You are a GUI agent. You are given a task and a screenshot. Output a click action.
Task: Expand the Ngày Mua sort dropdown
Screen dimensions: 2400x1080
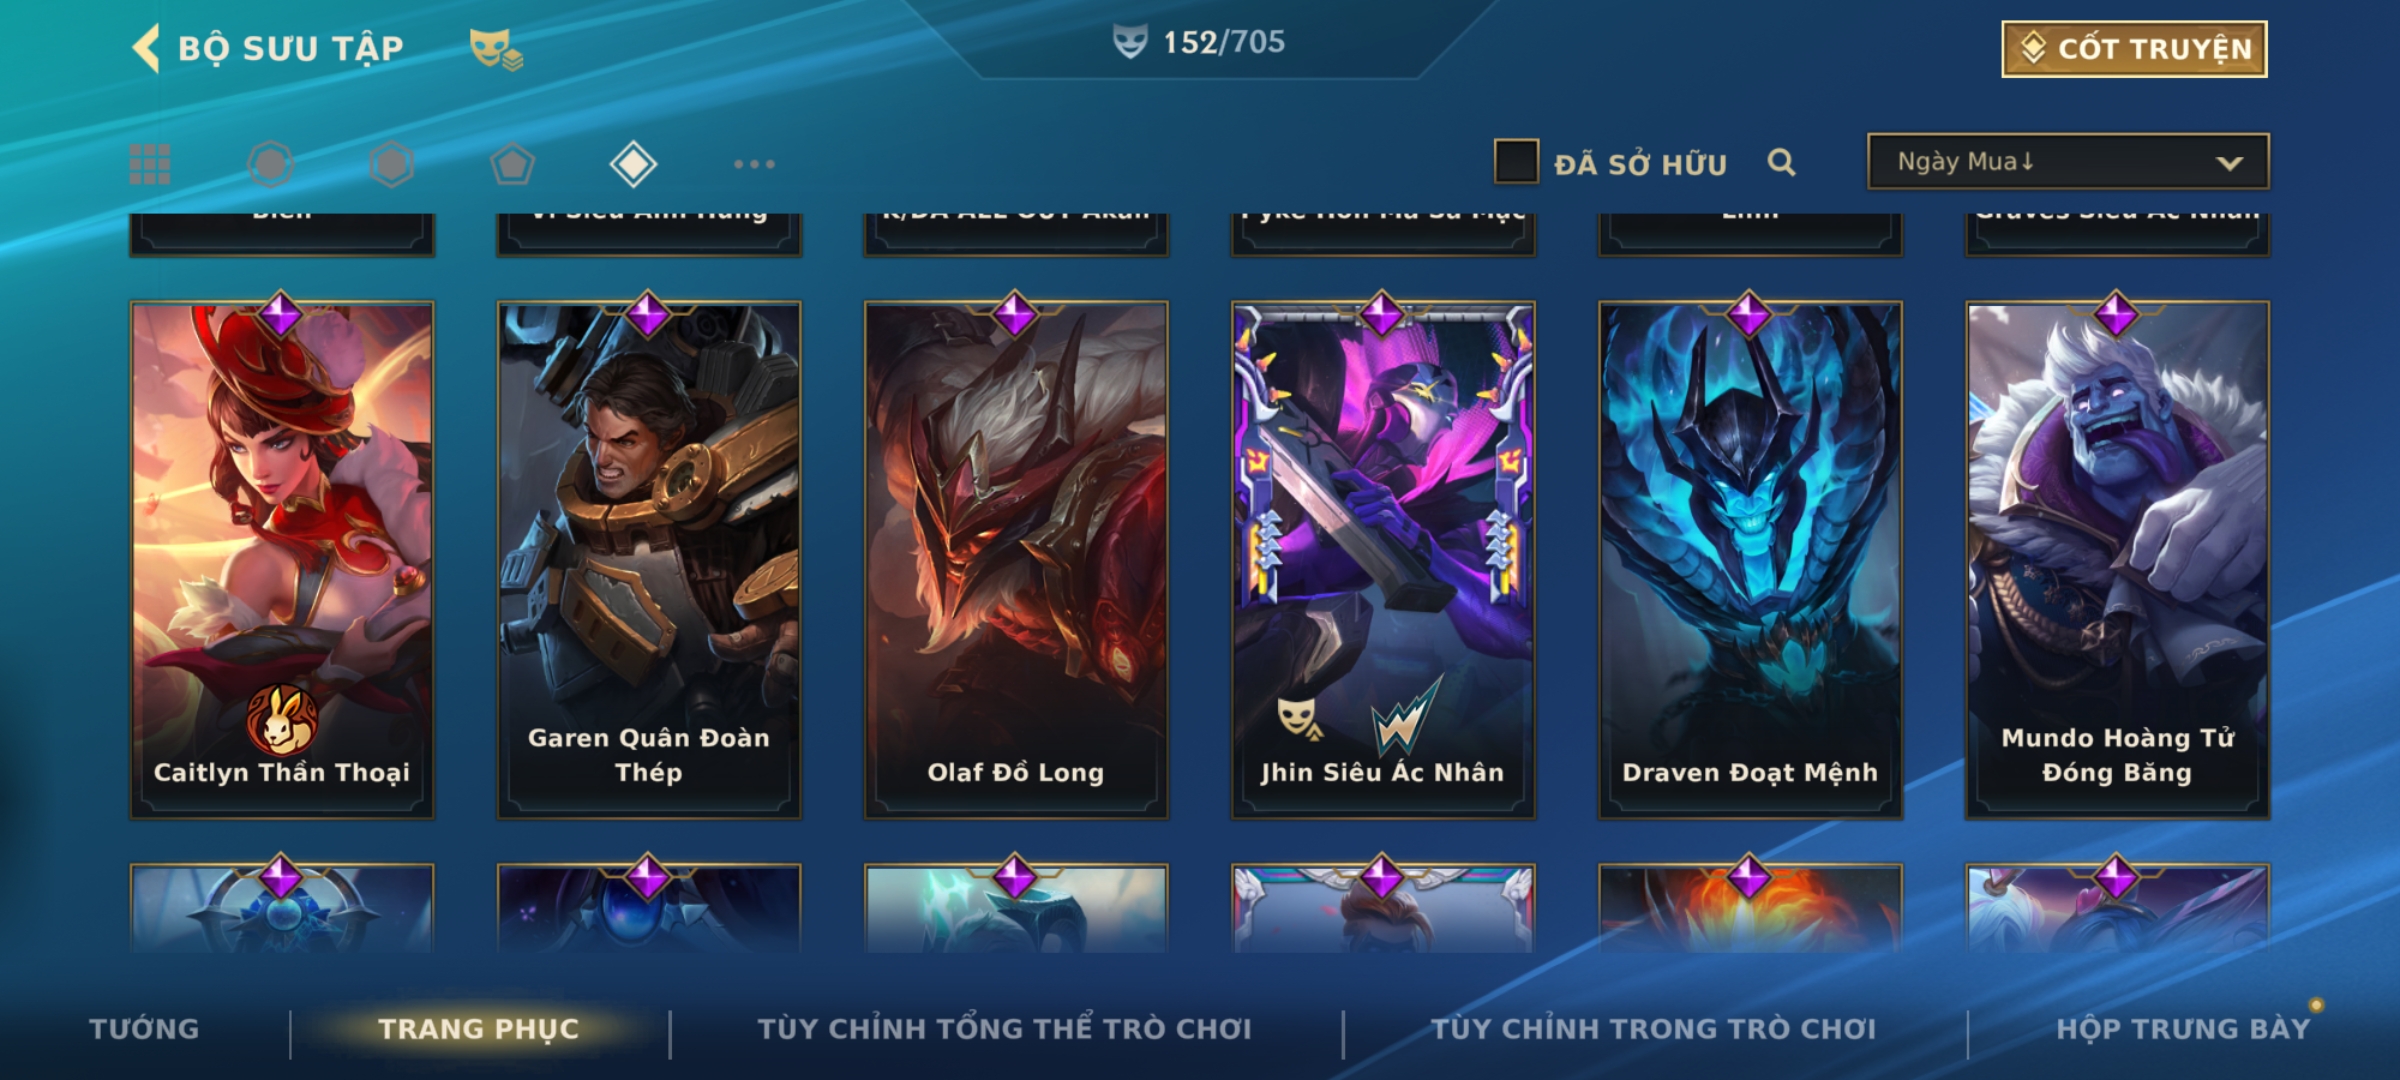tap(2068, 162)
